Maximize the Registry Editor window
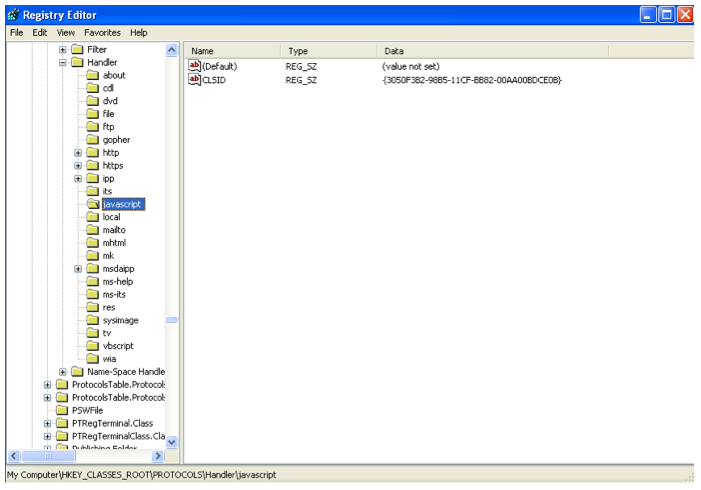 tap(667, 15)
